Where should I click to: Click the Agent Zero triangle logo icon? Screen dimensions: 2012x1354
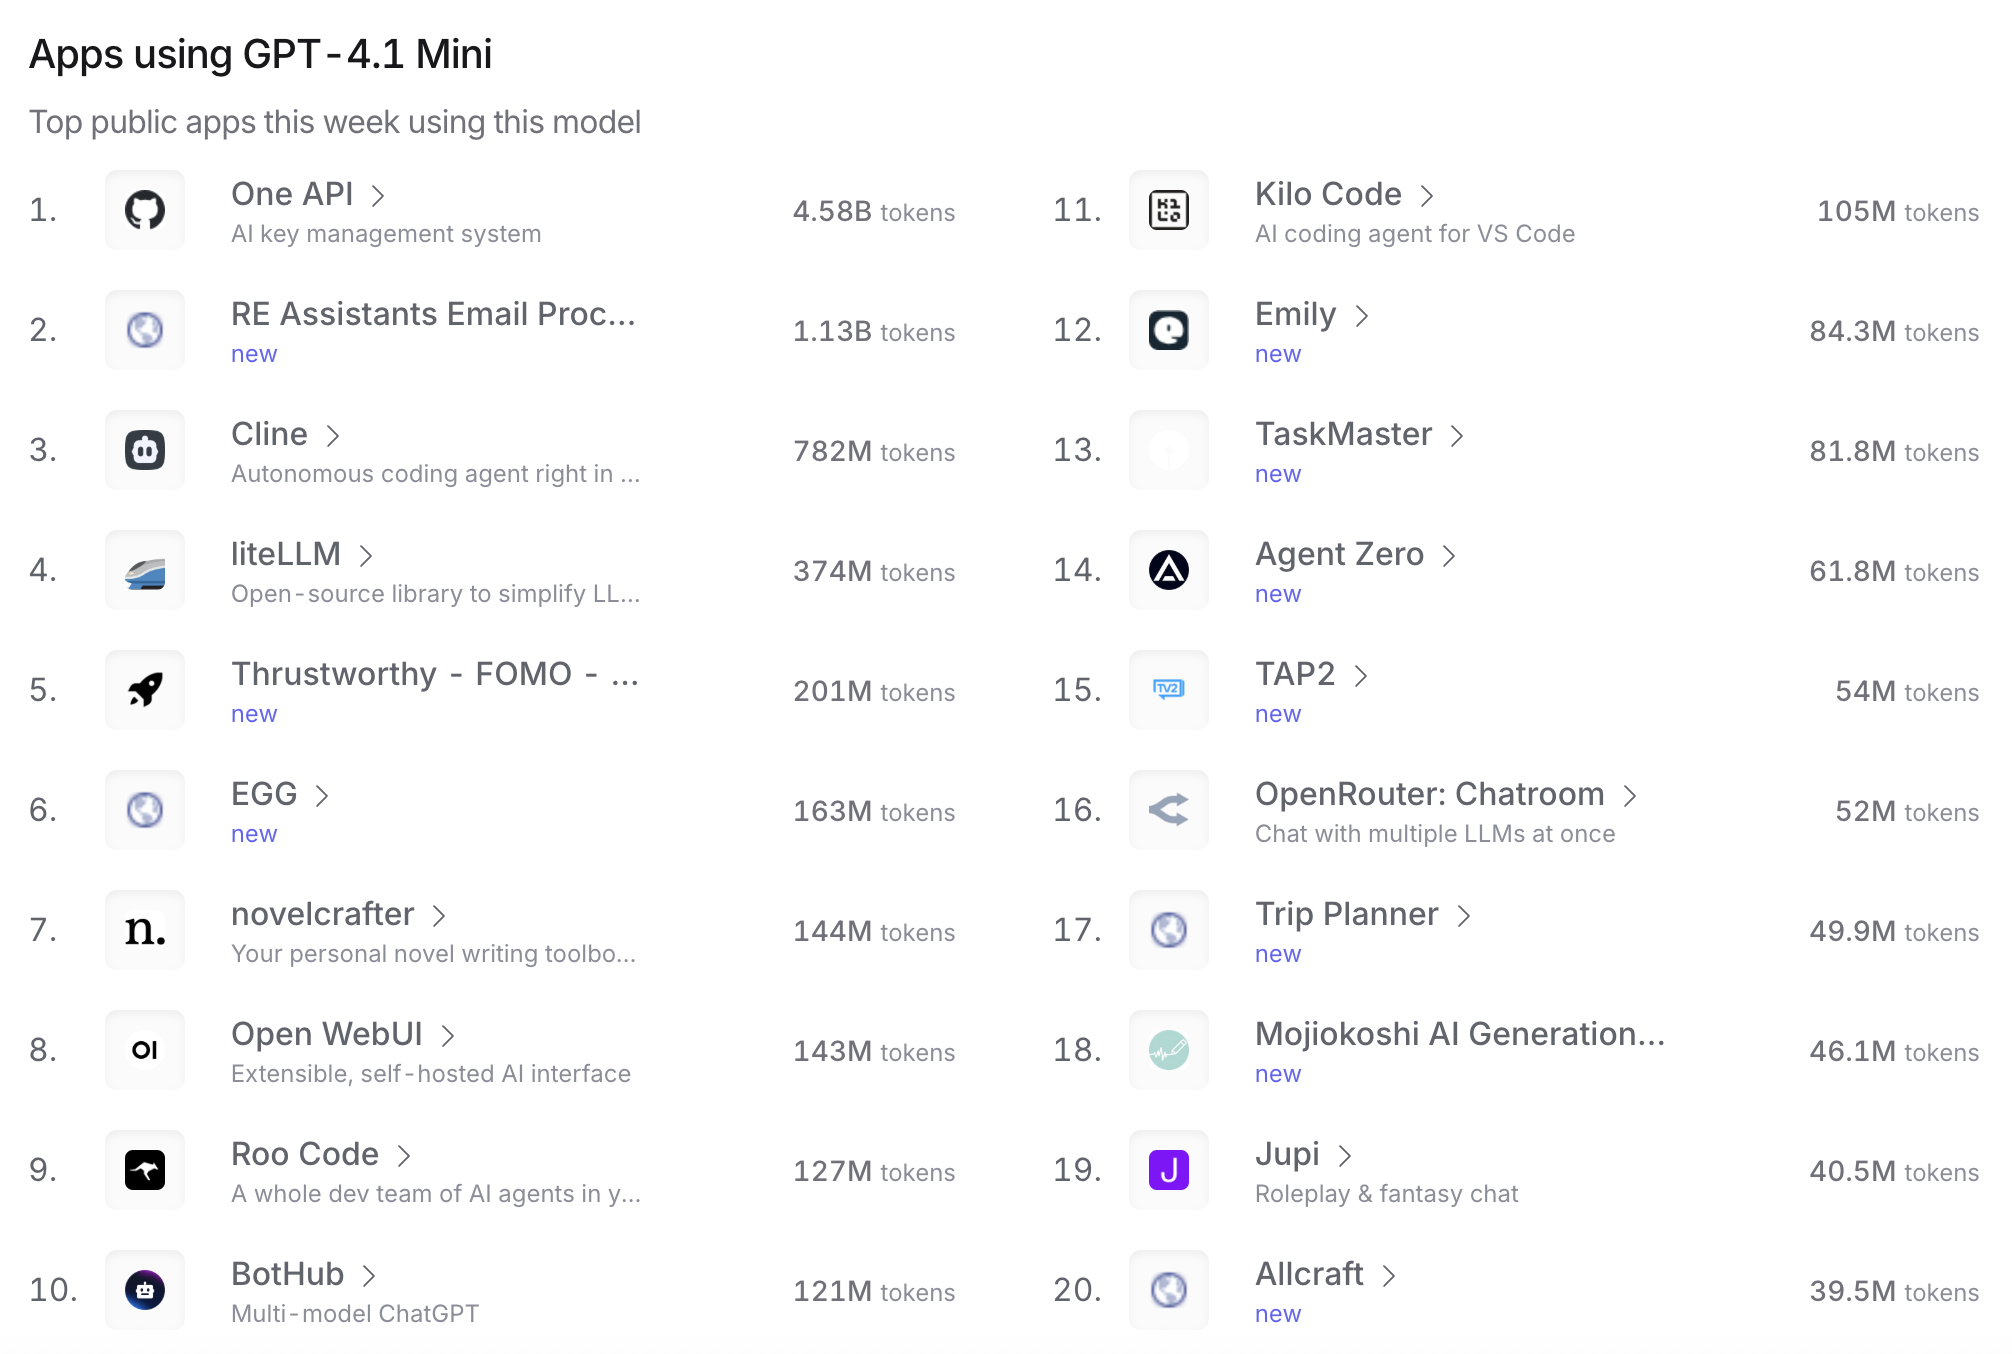(1168, 570)
